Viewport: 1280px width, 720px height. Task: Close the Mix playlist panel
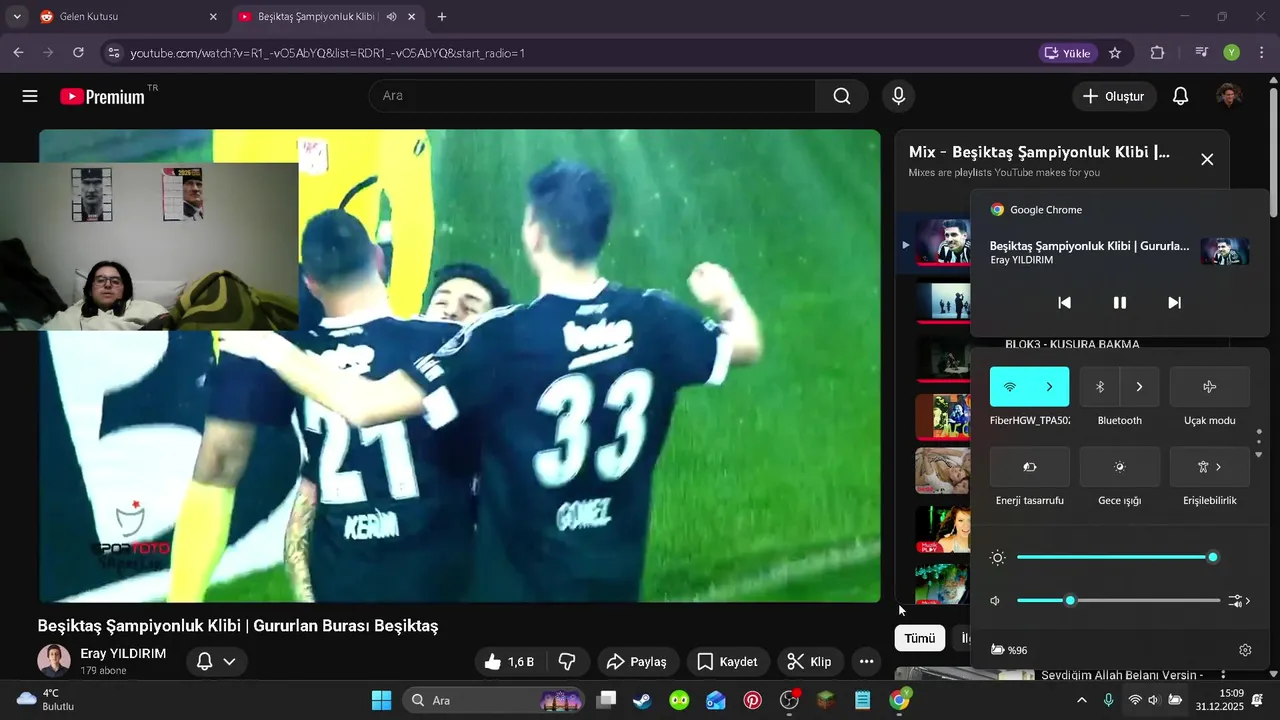(1207, 159)
